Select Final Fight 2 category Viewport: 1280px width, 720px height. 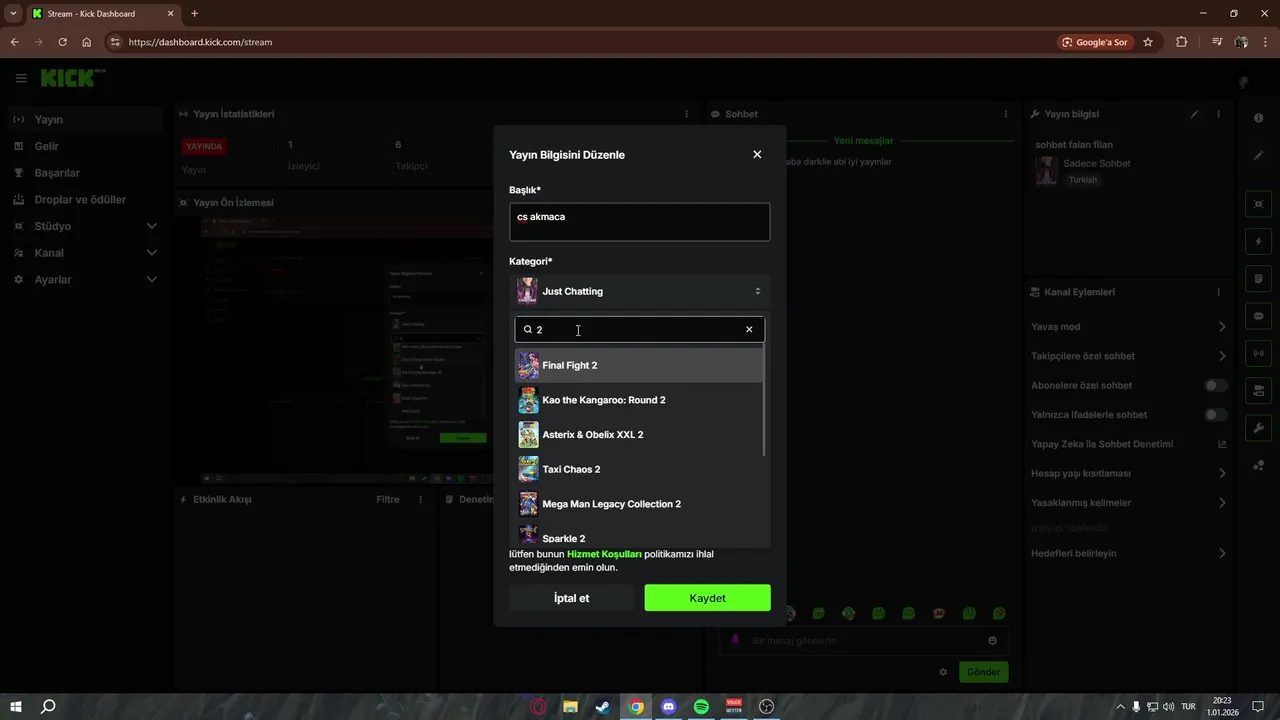pos(638,365)
